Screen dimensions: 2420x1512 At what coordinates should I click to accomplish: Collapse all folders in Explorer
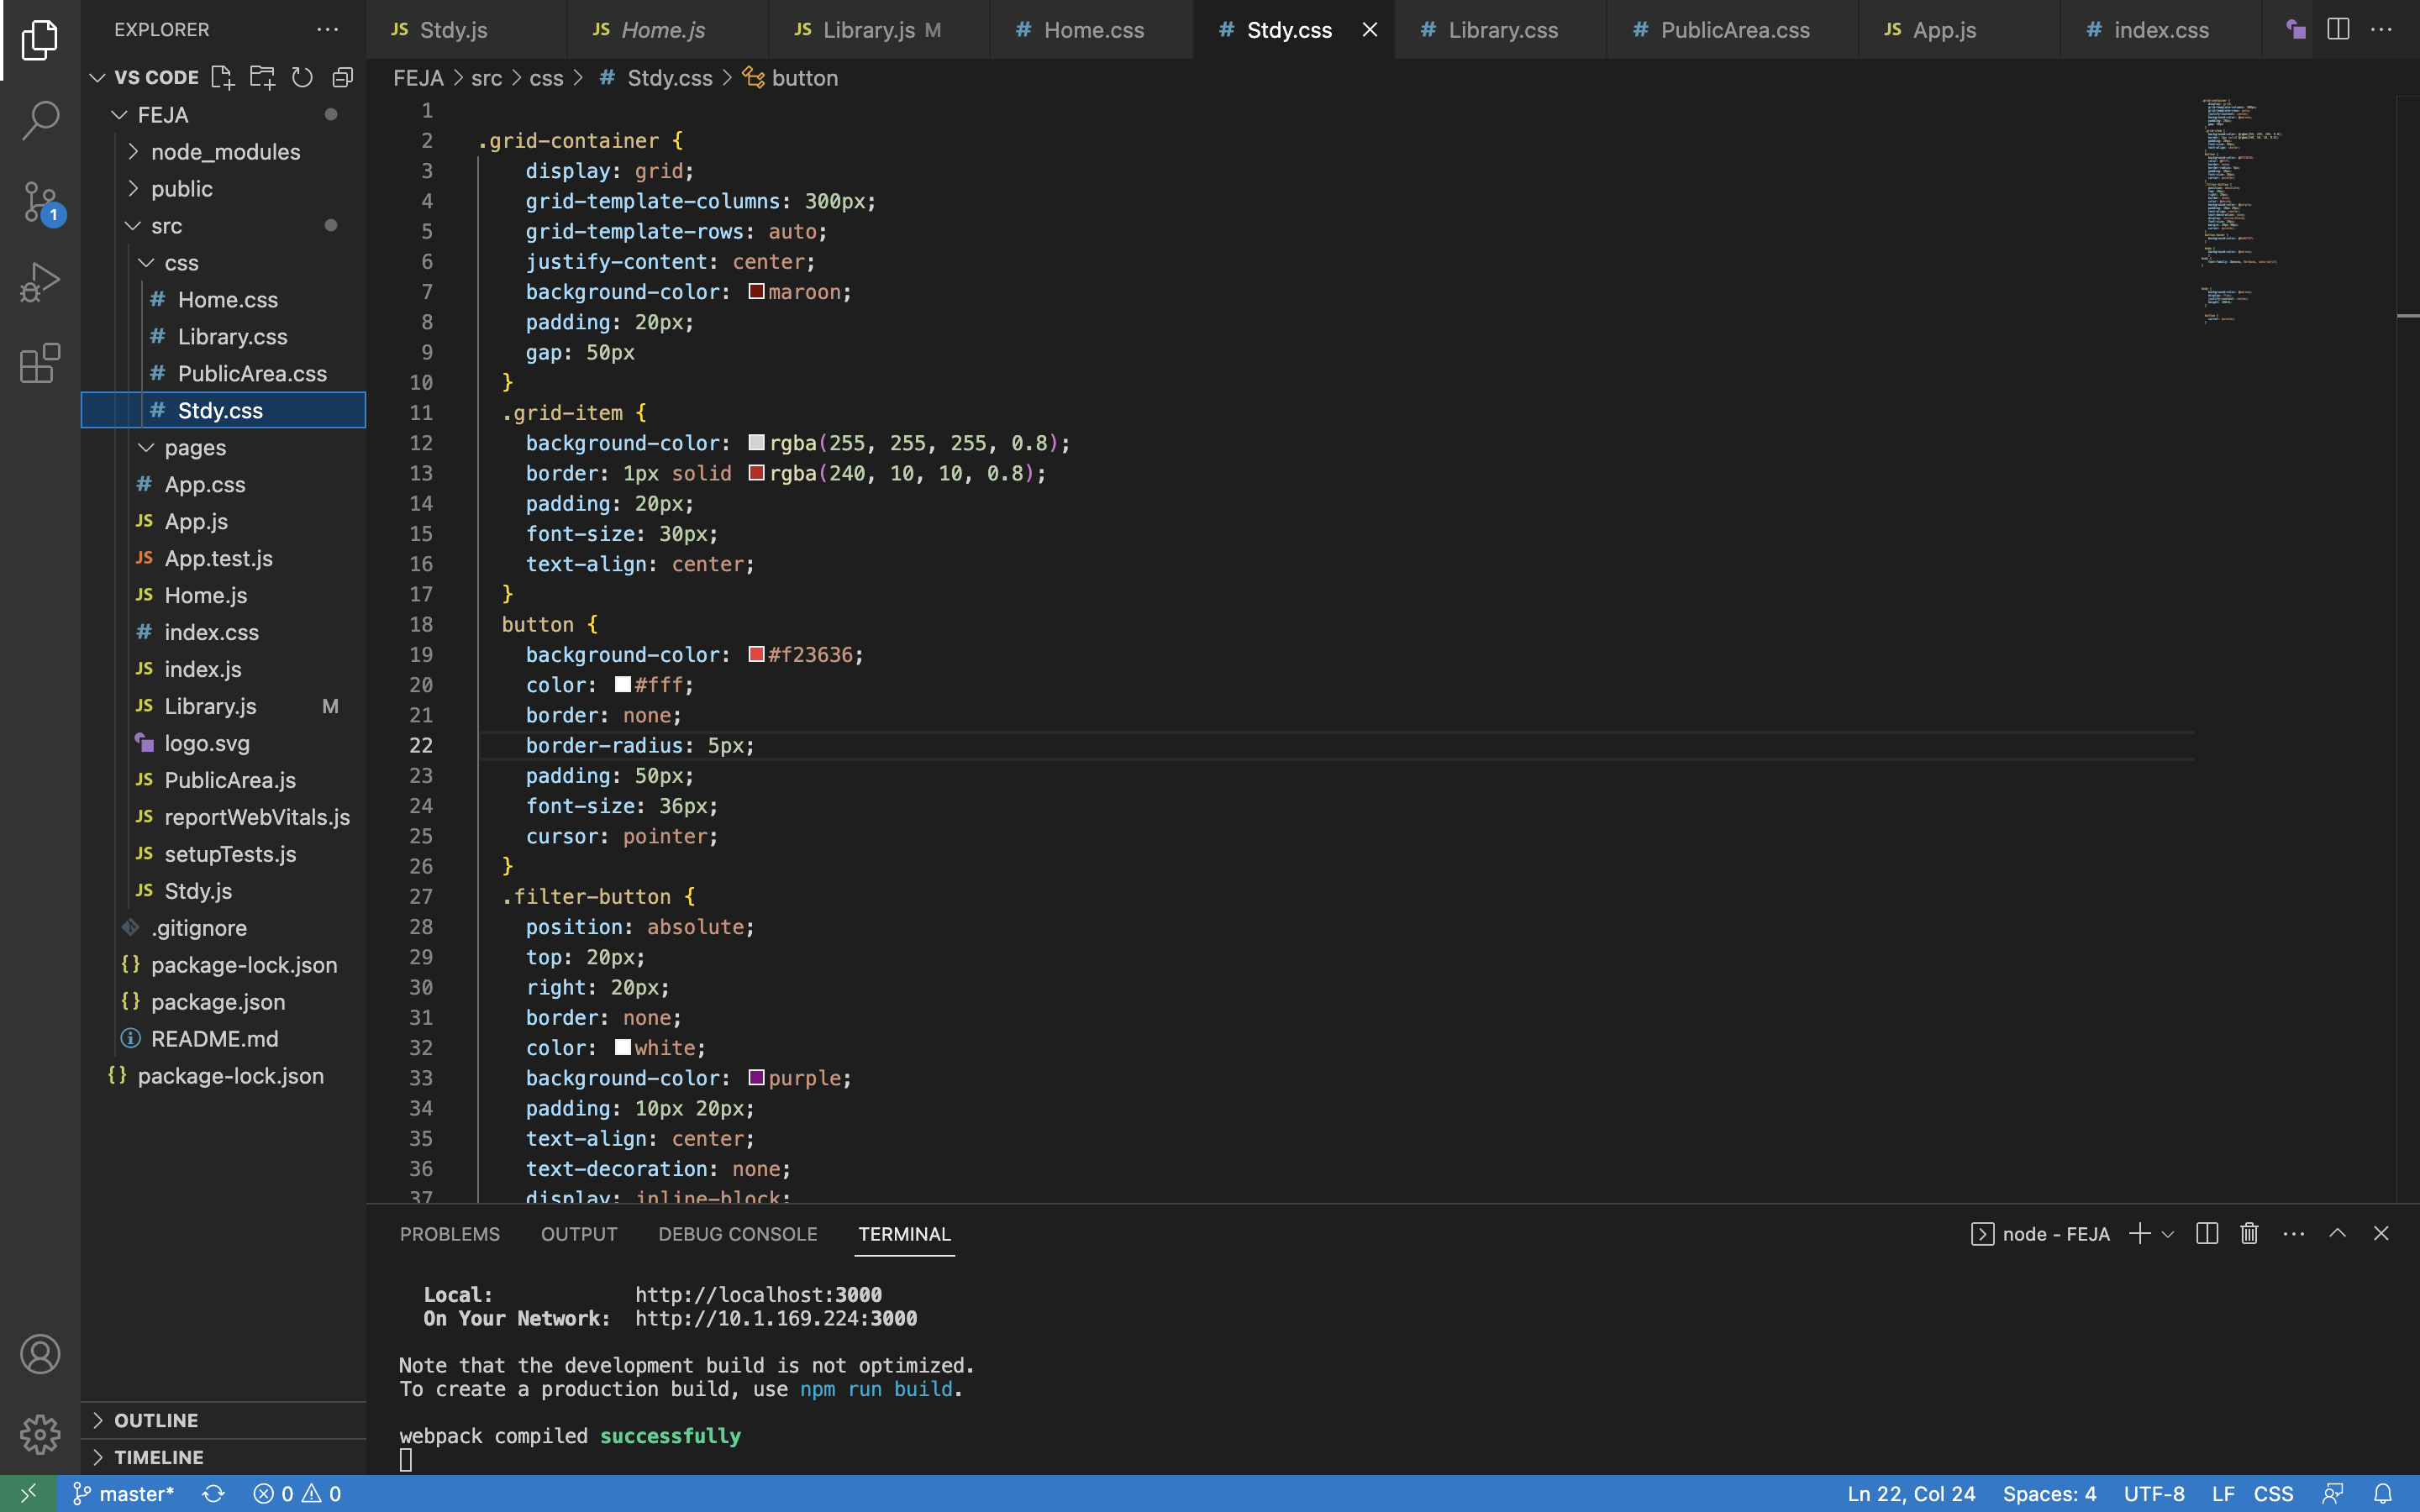[x=343, y=77]
